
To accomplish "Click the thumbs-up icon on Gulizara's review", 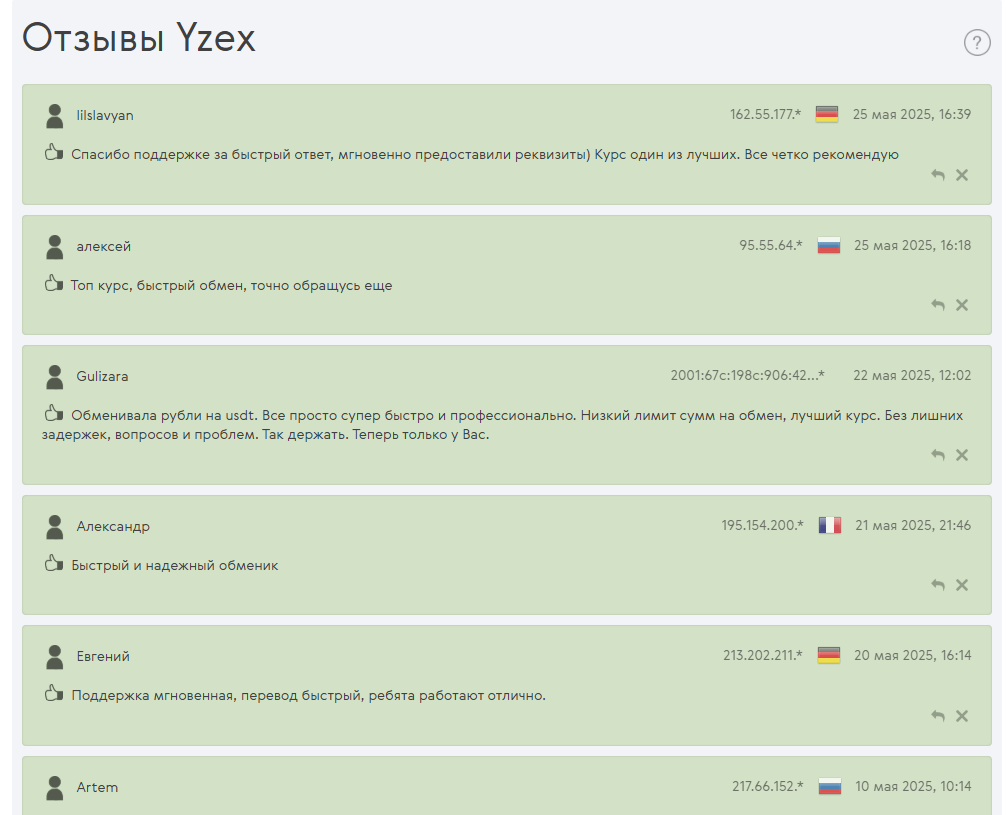I will coord(54,413).
